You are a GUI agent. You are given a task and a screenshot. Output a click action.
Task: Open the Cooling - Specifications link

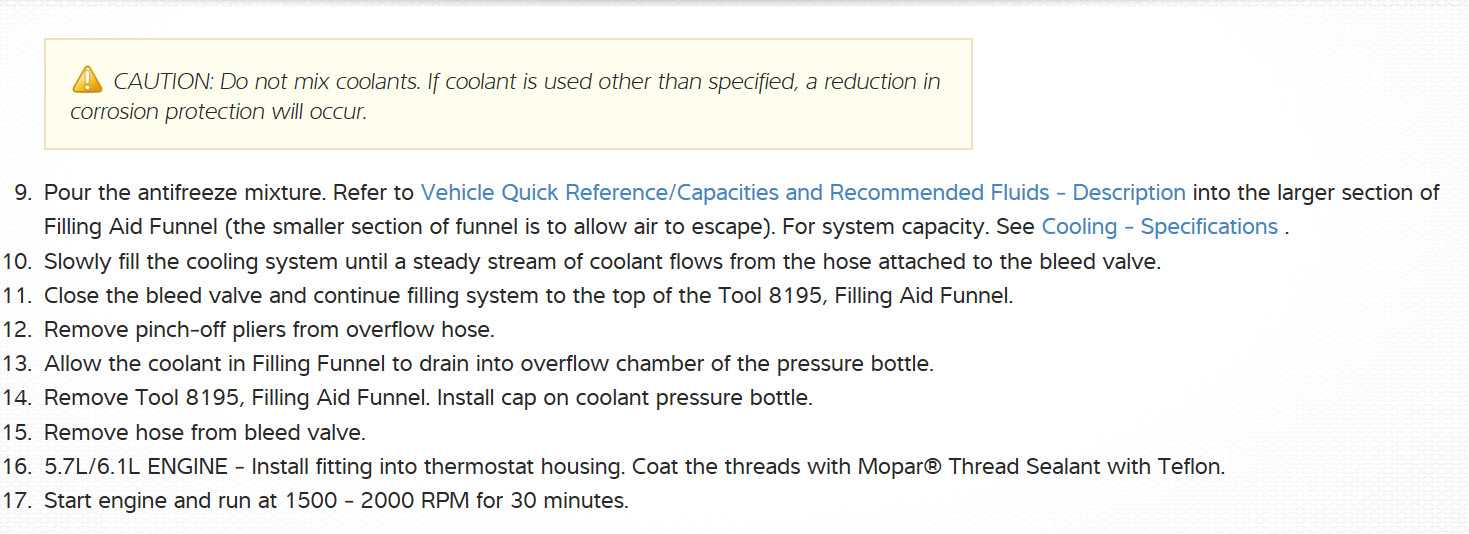point(1159,227)
